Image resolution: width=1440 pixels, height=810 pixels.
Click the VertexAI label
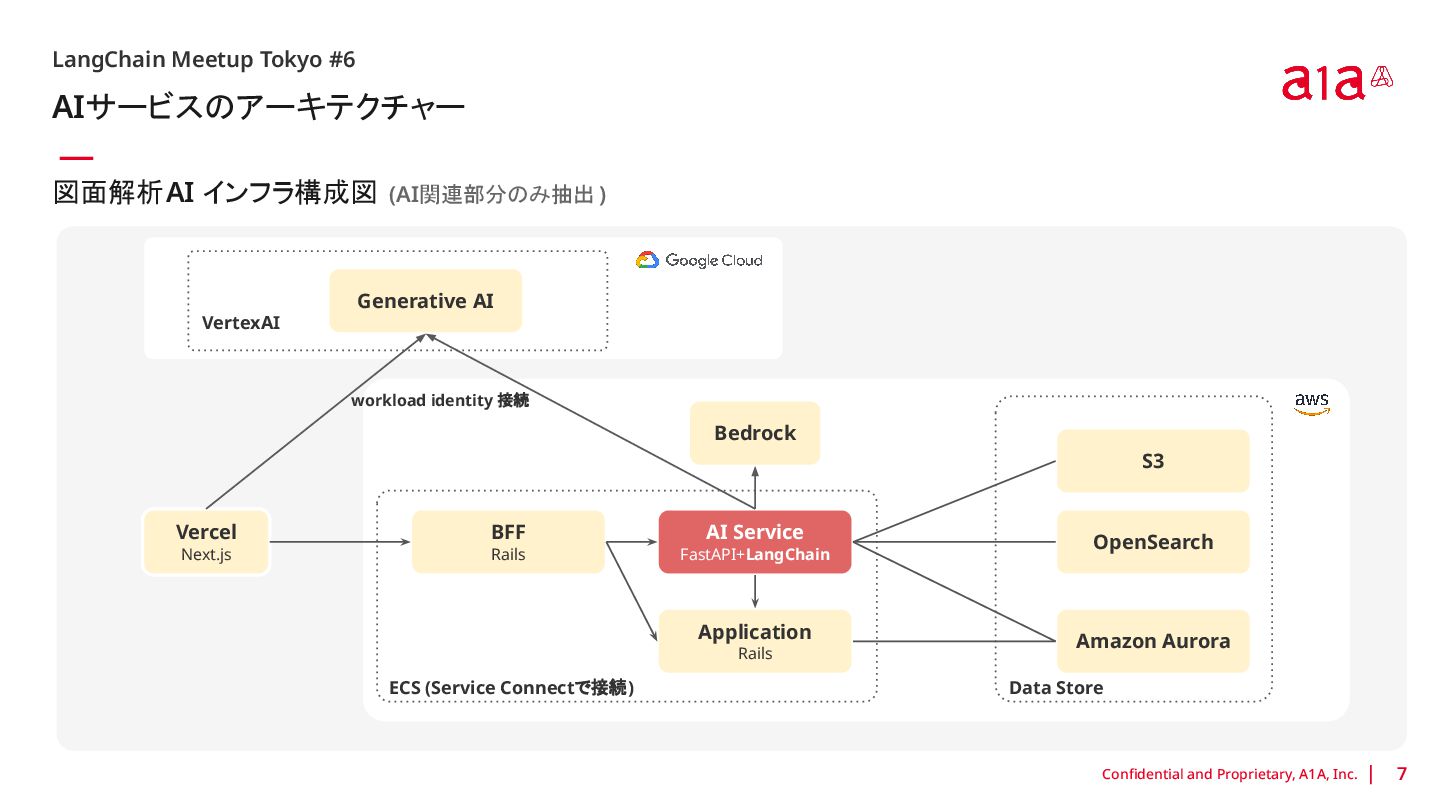point(241,322)
